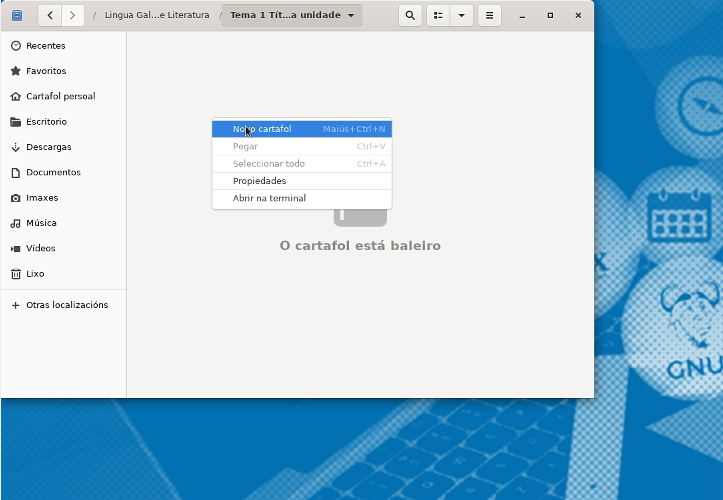Click the Favoritos star icon
The height and width of the screenshot is (500, 723).
point(15,71)
